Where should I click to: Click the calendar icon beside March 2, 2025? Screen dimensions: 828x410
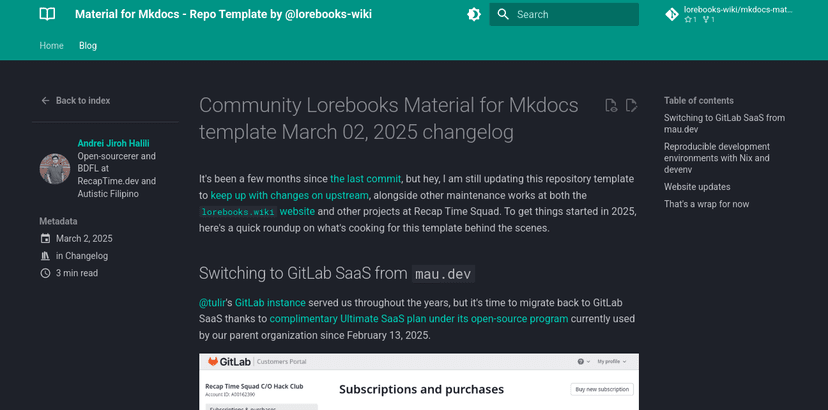click(45, 238)
